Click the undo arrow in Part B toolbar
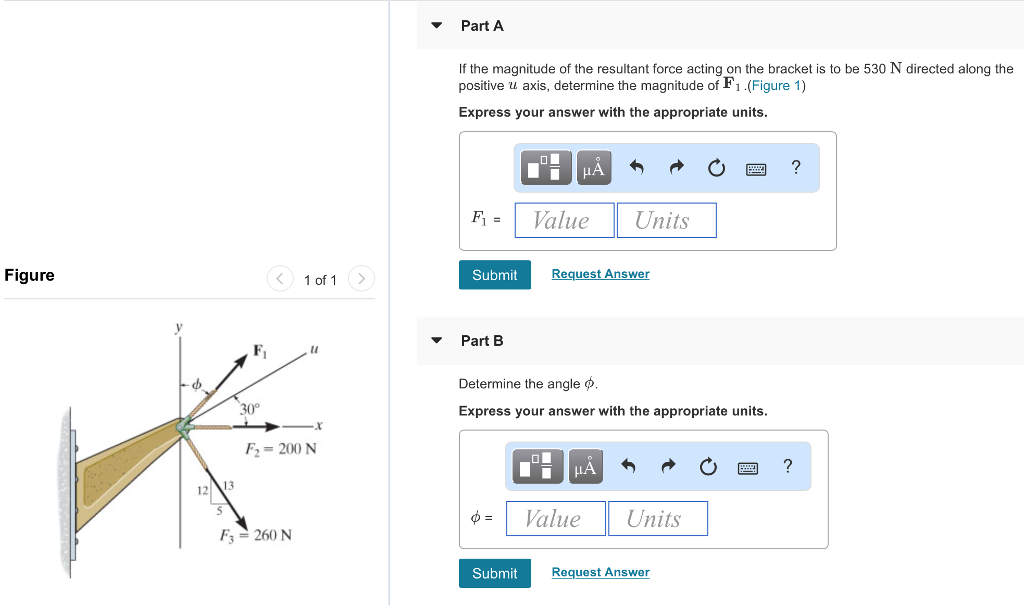The height and width of the screenshot is (605, 1024). [629, 466]
